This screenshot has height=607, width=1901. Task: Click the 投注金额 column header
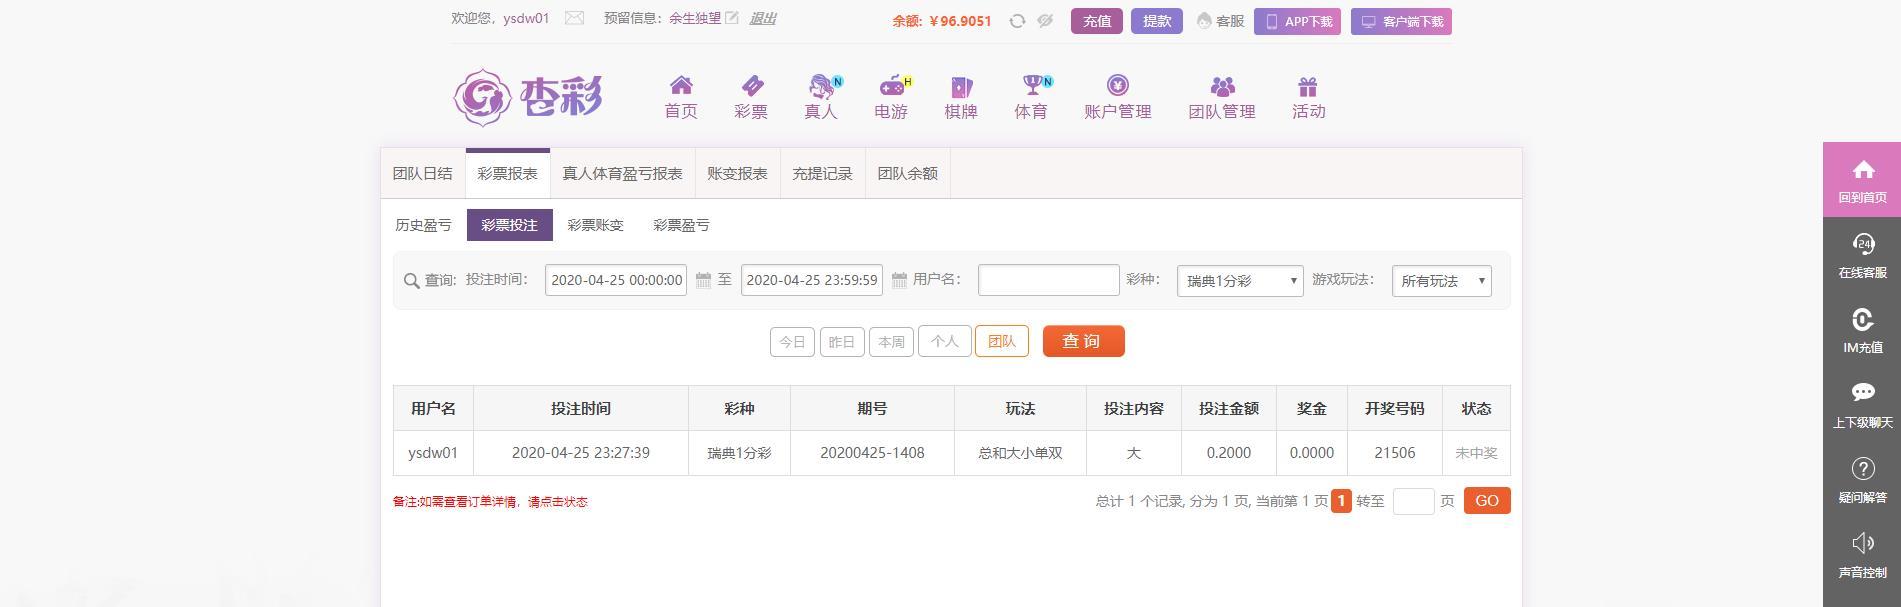click(1229, 408)
